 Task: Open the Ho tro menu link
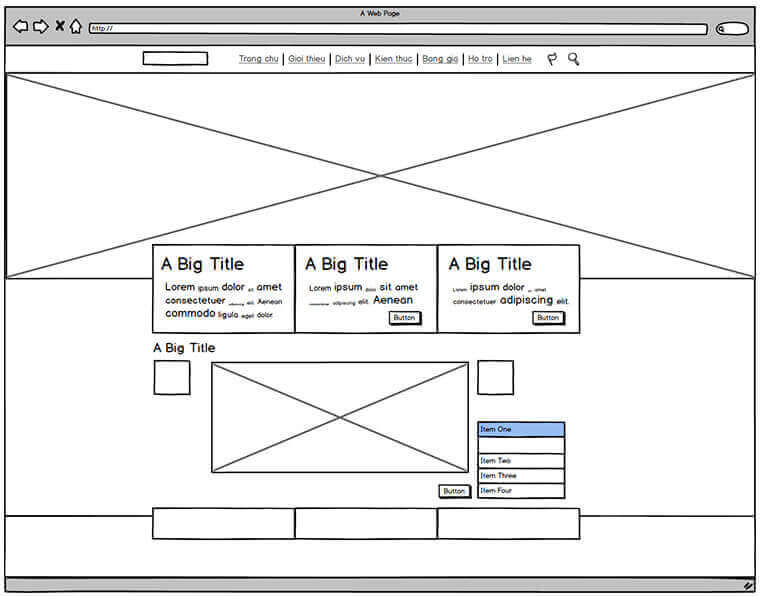coord(480,59)
